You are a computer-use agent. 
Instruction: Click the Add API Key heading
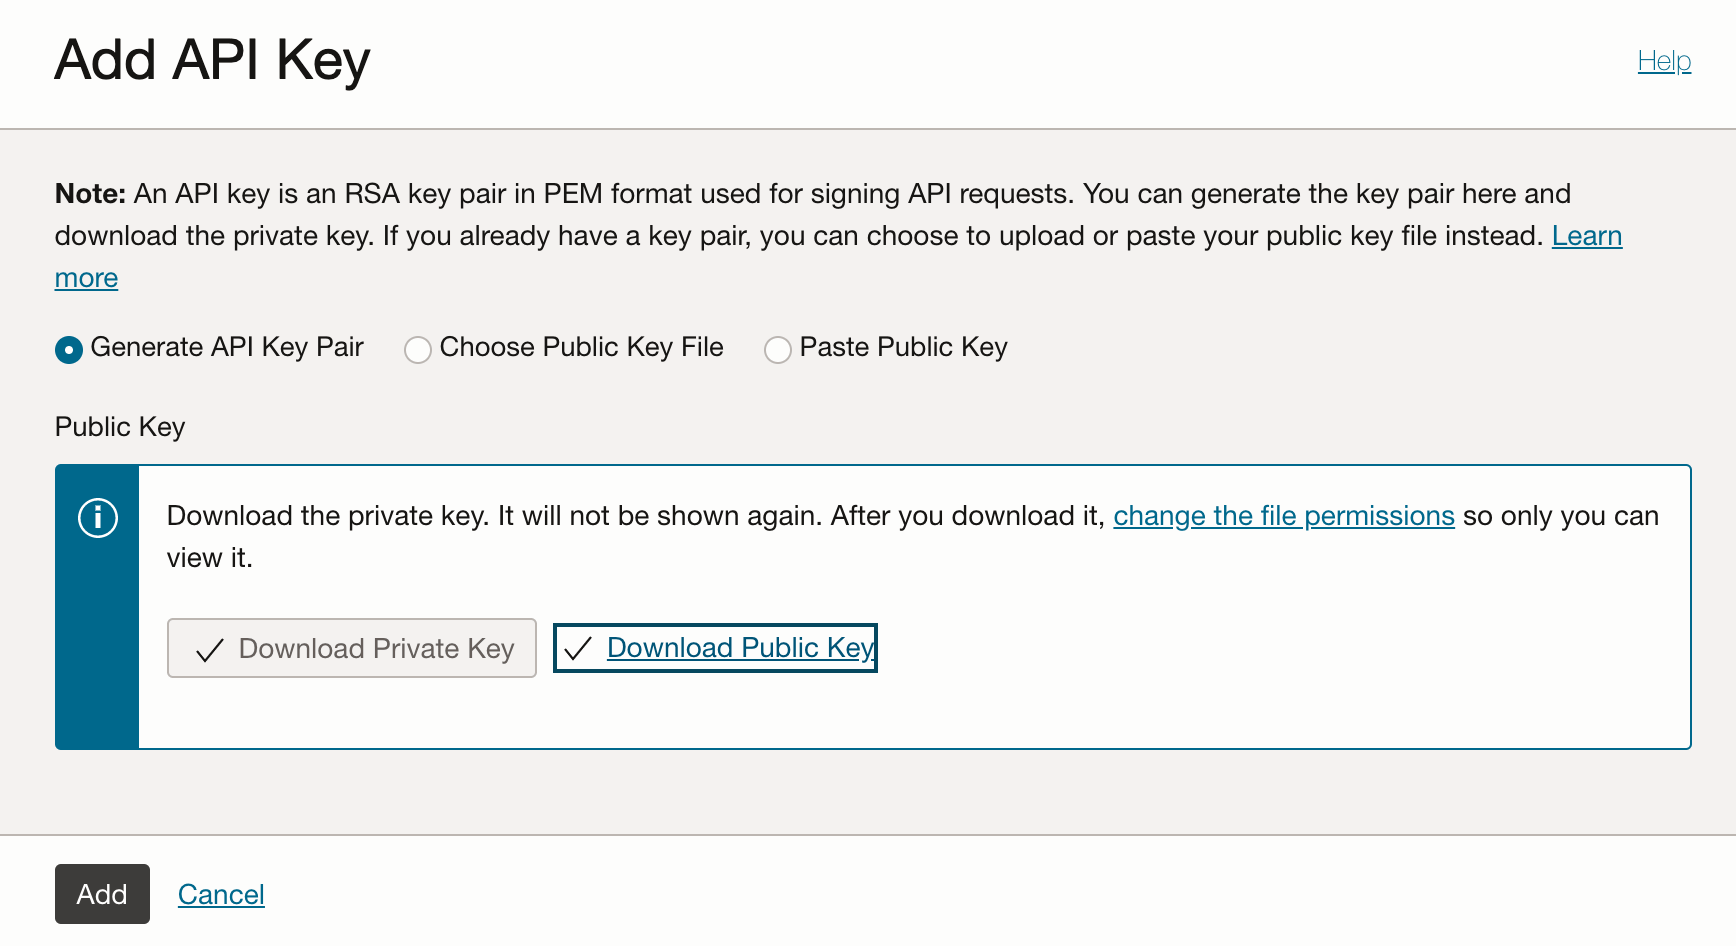point(212,60)
